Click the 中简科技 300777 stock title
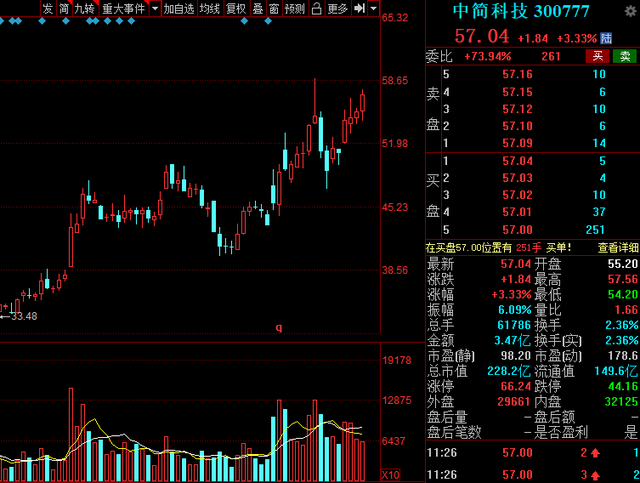The width and height of the screenshot is (640, 483). click(521, 11)
